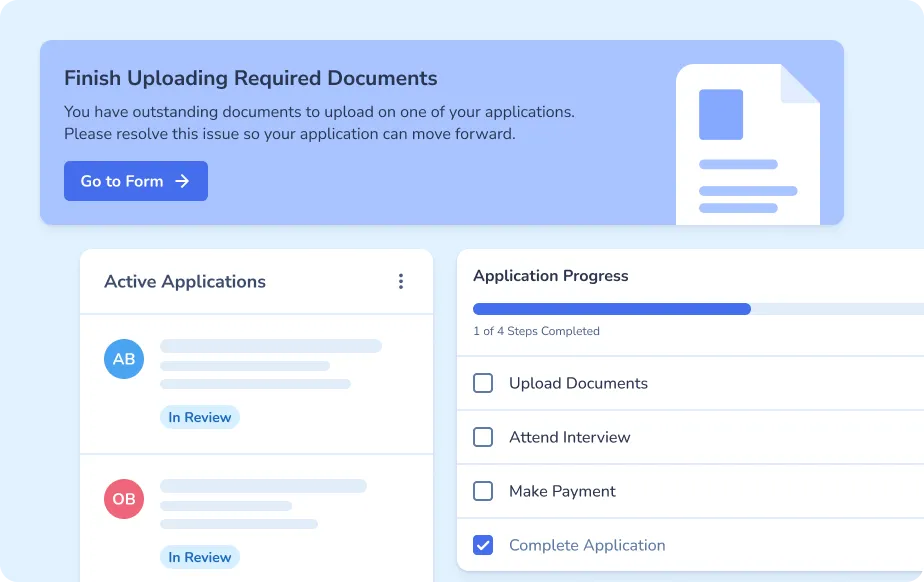Click the Attend Interview step label

569,437
